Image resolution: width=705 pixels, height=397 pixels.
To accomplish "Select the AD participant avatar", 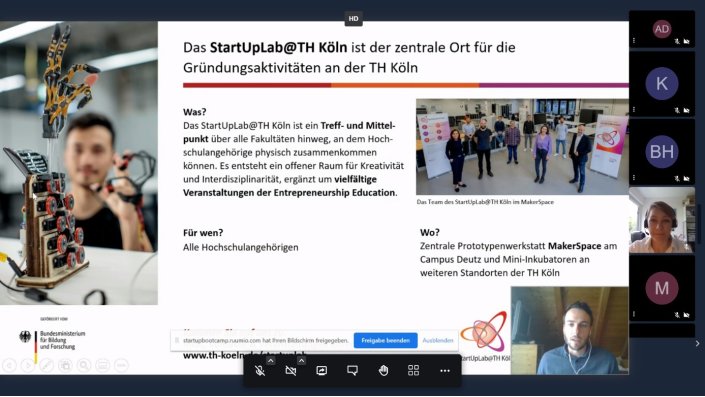I will [x=662, y=29].
